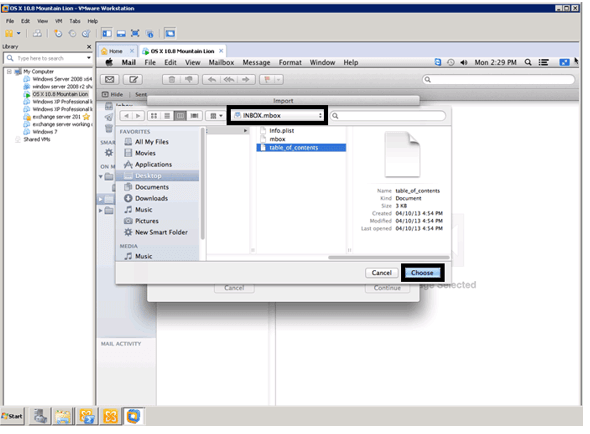This screenshot has width=590, height=434.
Task: Select Music under Favorites
Action: tap(143, 210)
